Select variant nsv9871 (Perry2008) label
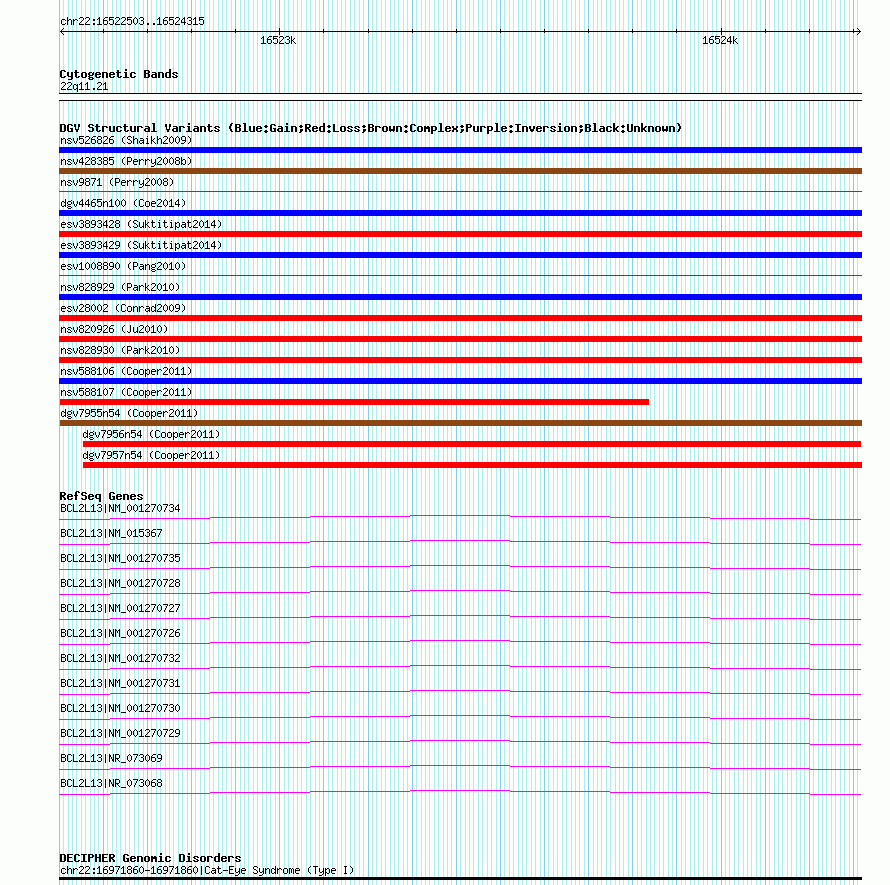 pos(117,182)
